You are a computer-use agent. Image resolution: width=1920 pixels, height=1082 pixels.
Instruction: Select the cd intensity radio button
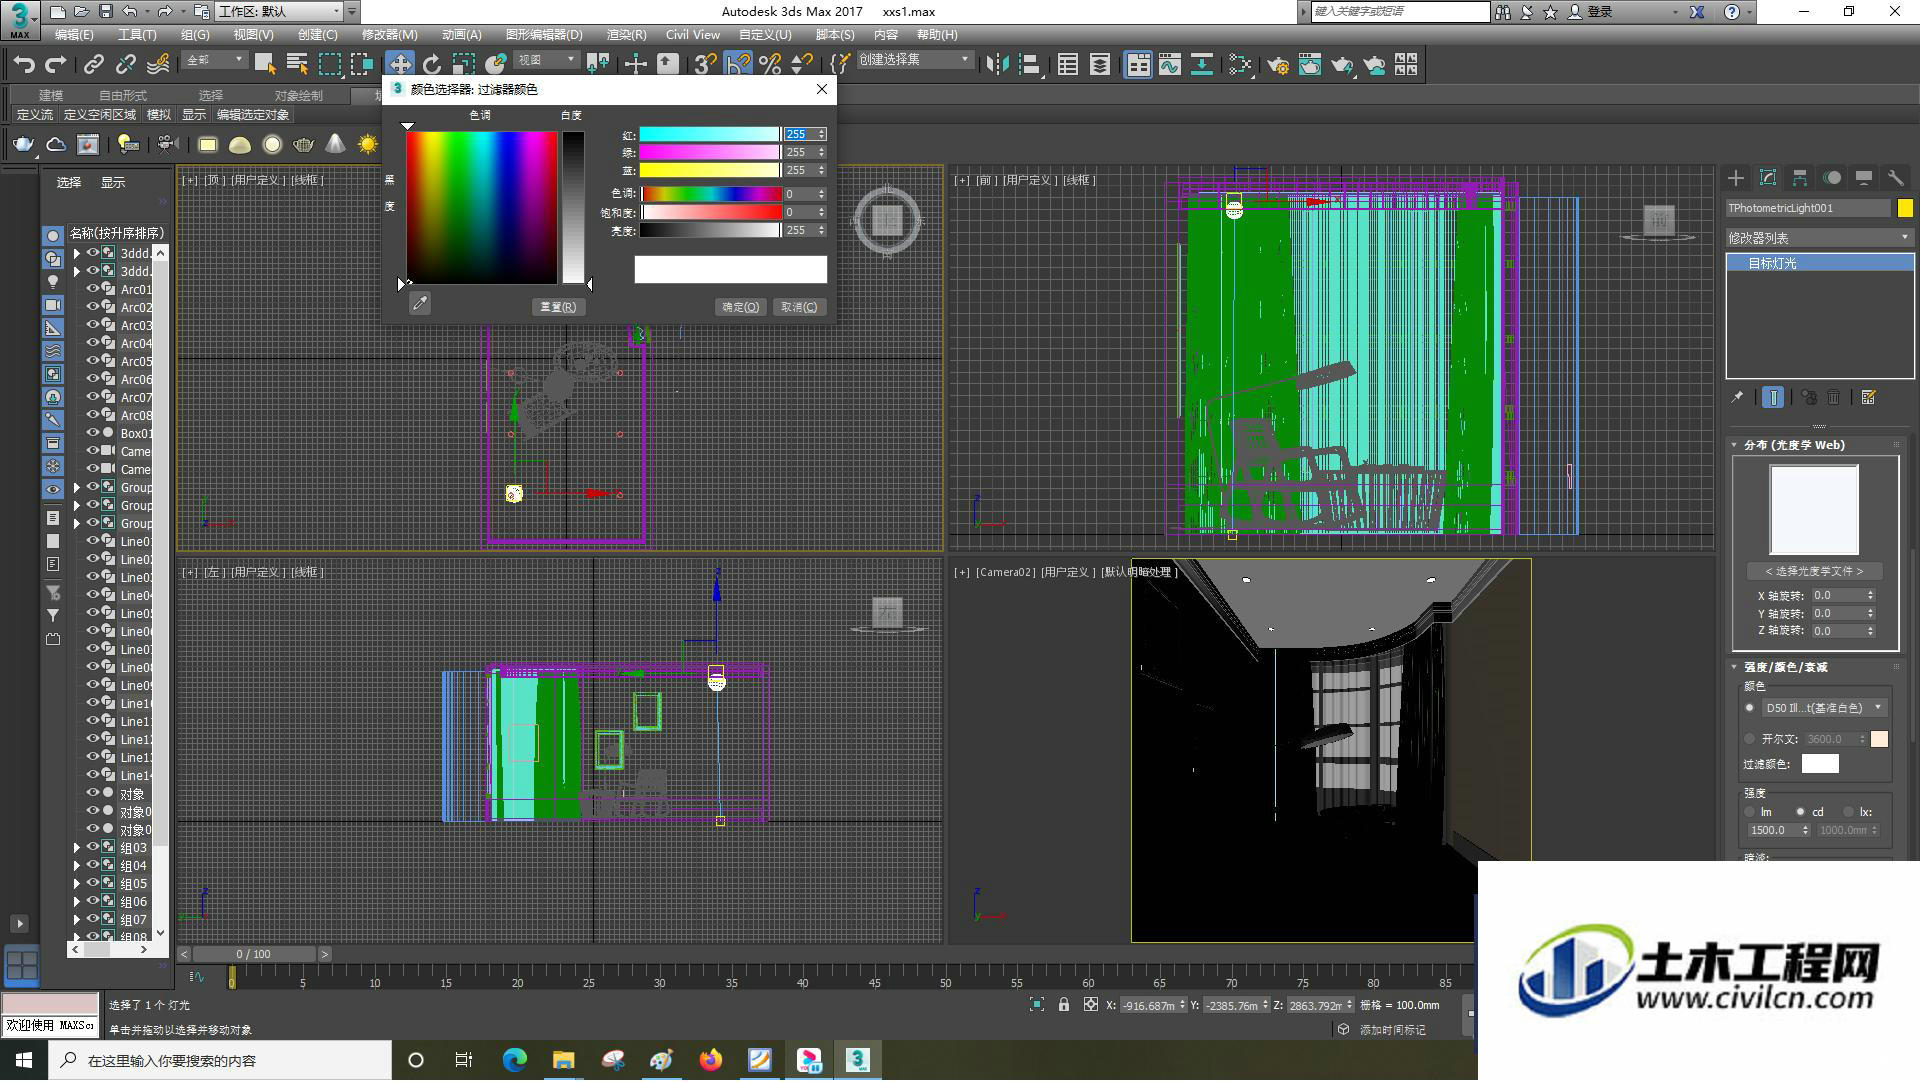click(1800, 812)
